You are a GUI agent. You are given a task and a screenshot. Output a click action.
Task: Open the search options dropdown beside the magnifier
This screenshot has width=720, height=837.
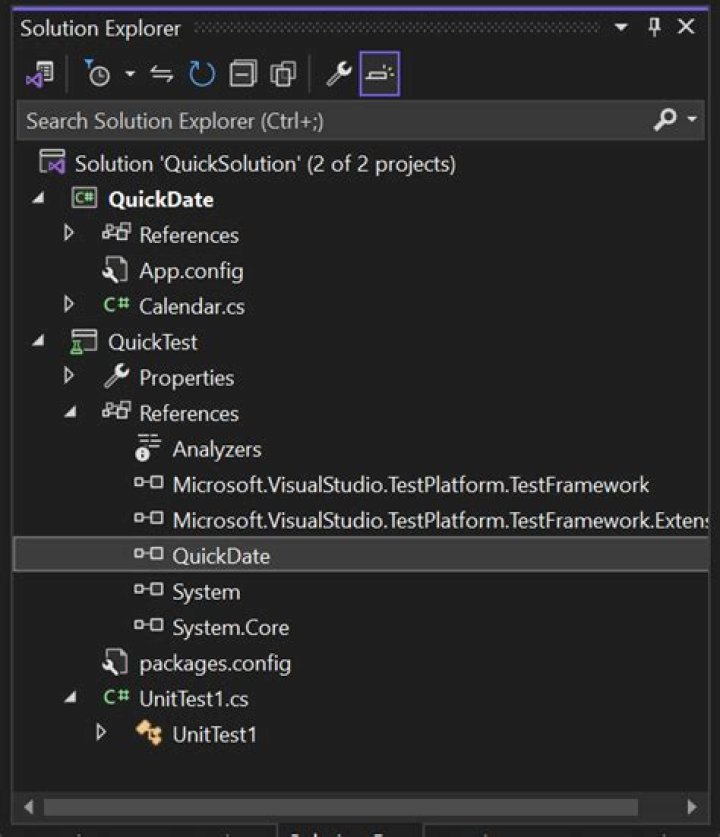coord(690,119)
